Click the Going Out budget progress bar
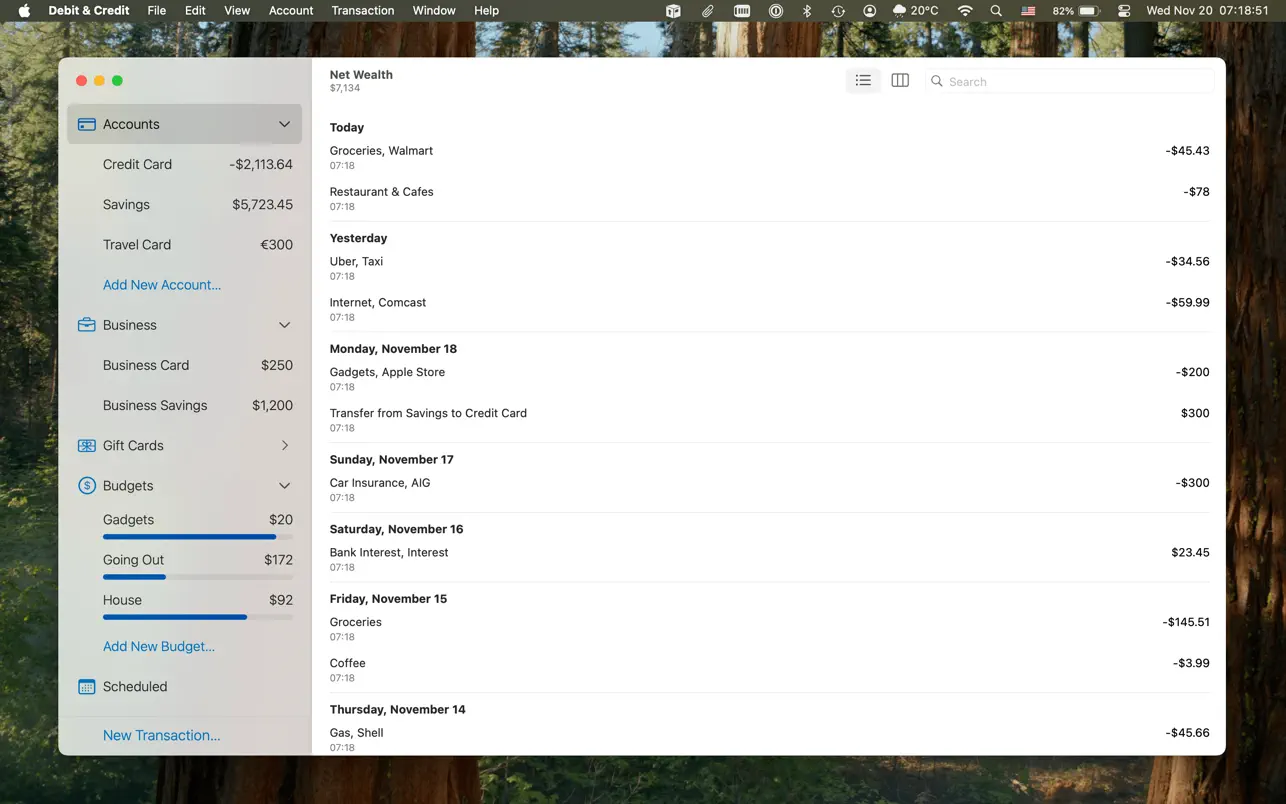Image resolution: width=1286 pixels, height=804 pixels. [197, 577]
